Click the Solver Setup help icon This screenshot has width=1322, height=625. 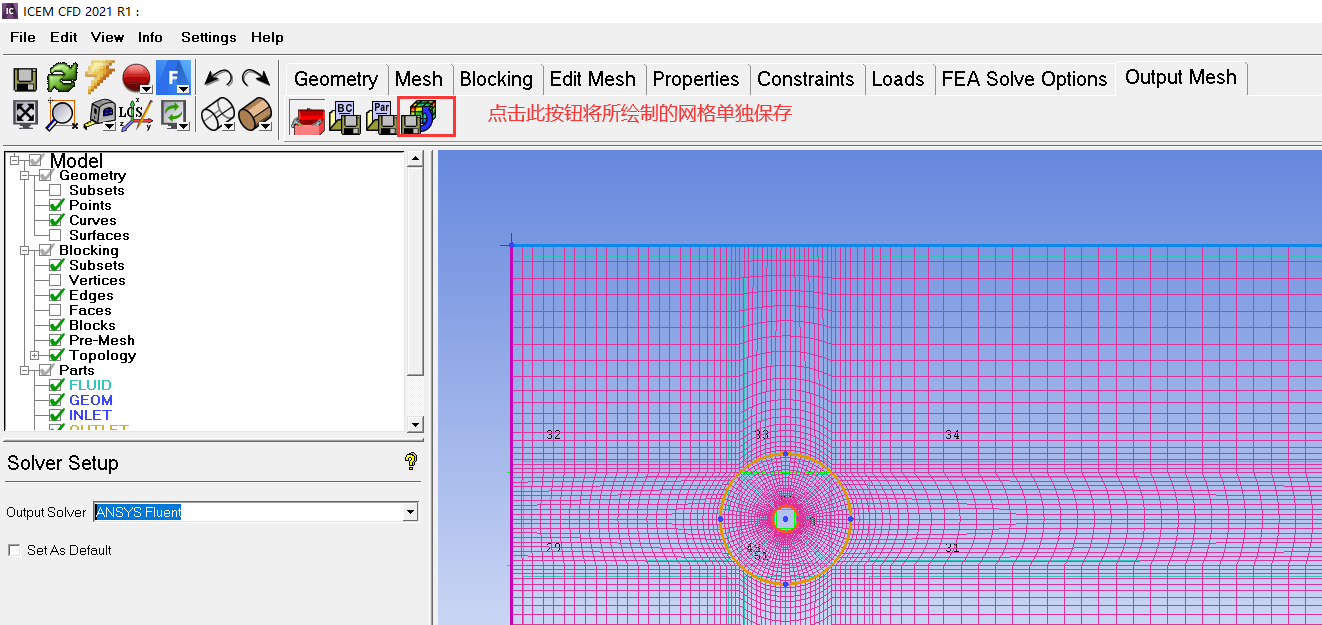point(410,461)
